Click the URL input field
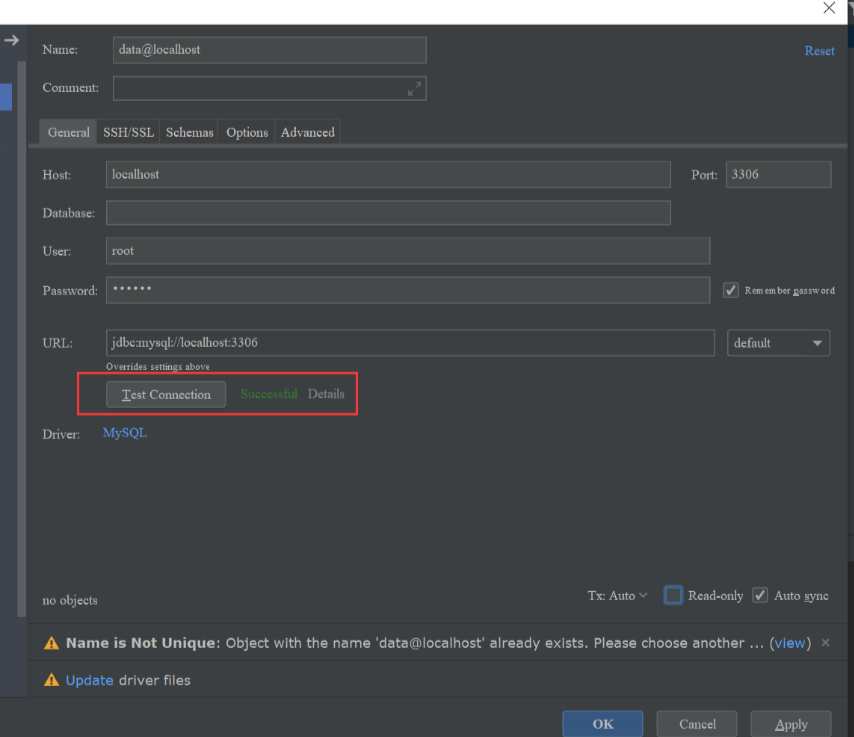This screenshot has height=737, width=854. [x=410, y=343]
